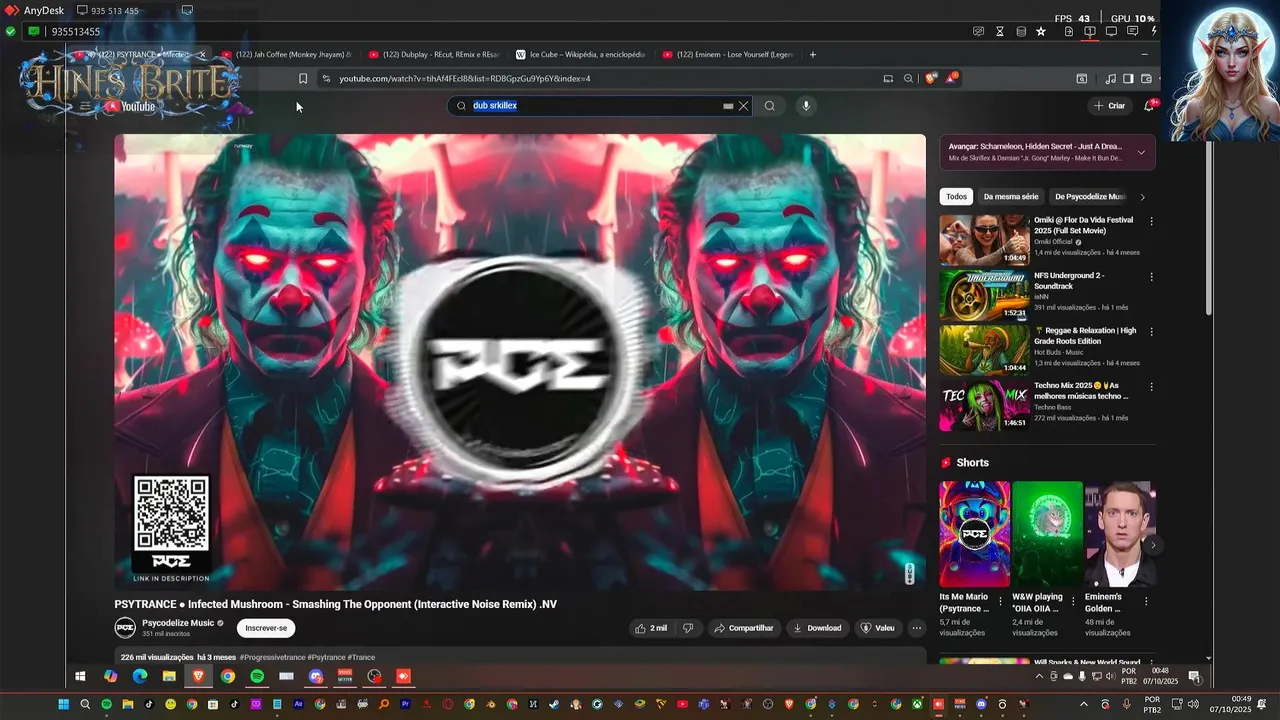
Task: Switch to Jah Coffee (Monkey Jhayam) tab
Action: point(287,55)
